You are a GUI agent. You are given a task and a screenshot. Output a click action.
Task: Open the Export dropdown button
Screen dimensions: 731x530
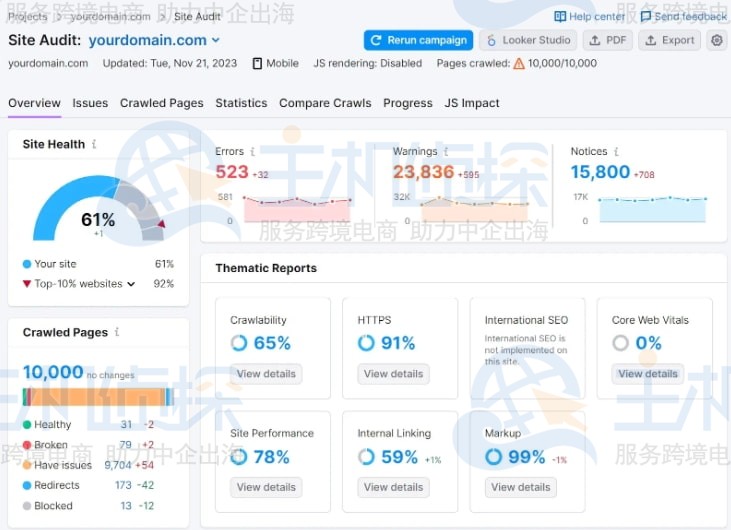click(669, 40)
